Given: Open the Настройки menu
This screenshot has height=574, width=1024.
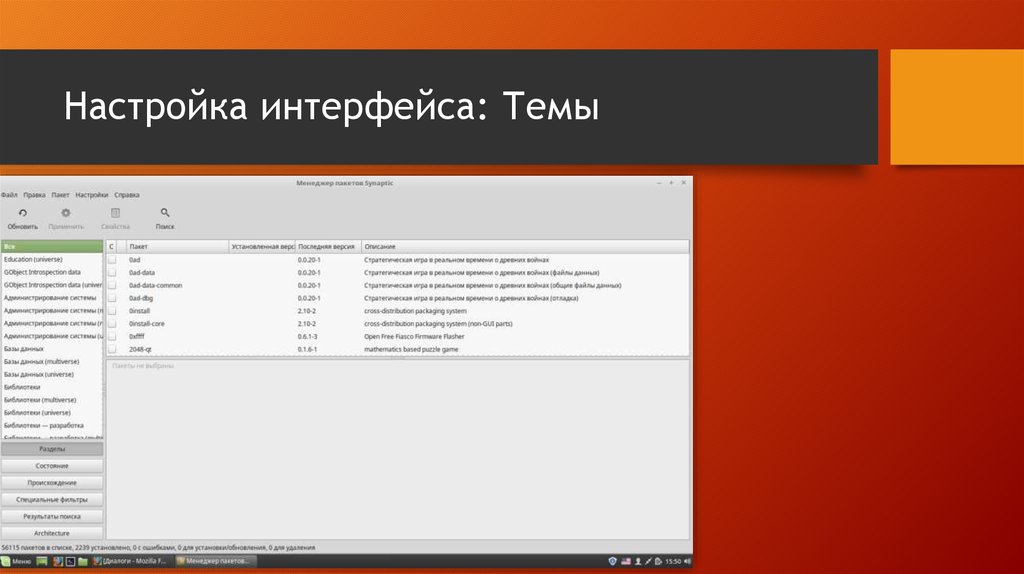Looking at the screenshot, I should (x=91, y=195).
